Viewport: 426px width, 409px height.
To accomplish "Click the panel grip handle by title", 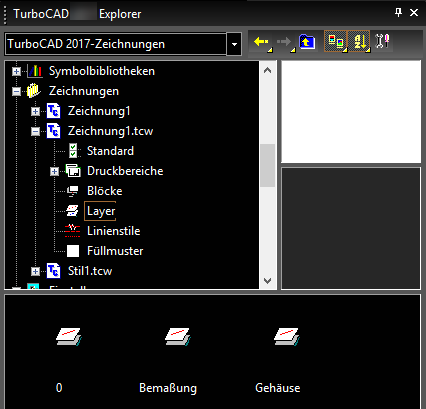I will point(5,14).
